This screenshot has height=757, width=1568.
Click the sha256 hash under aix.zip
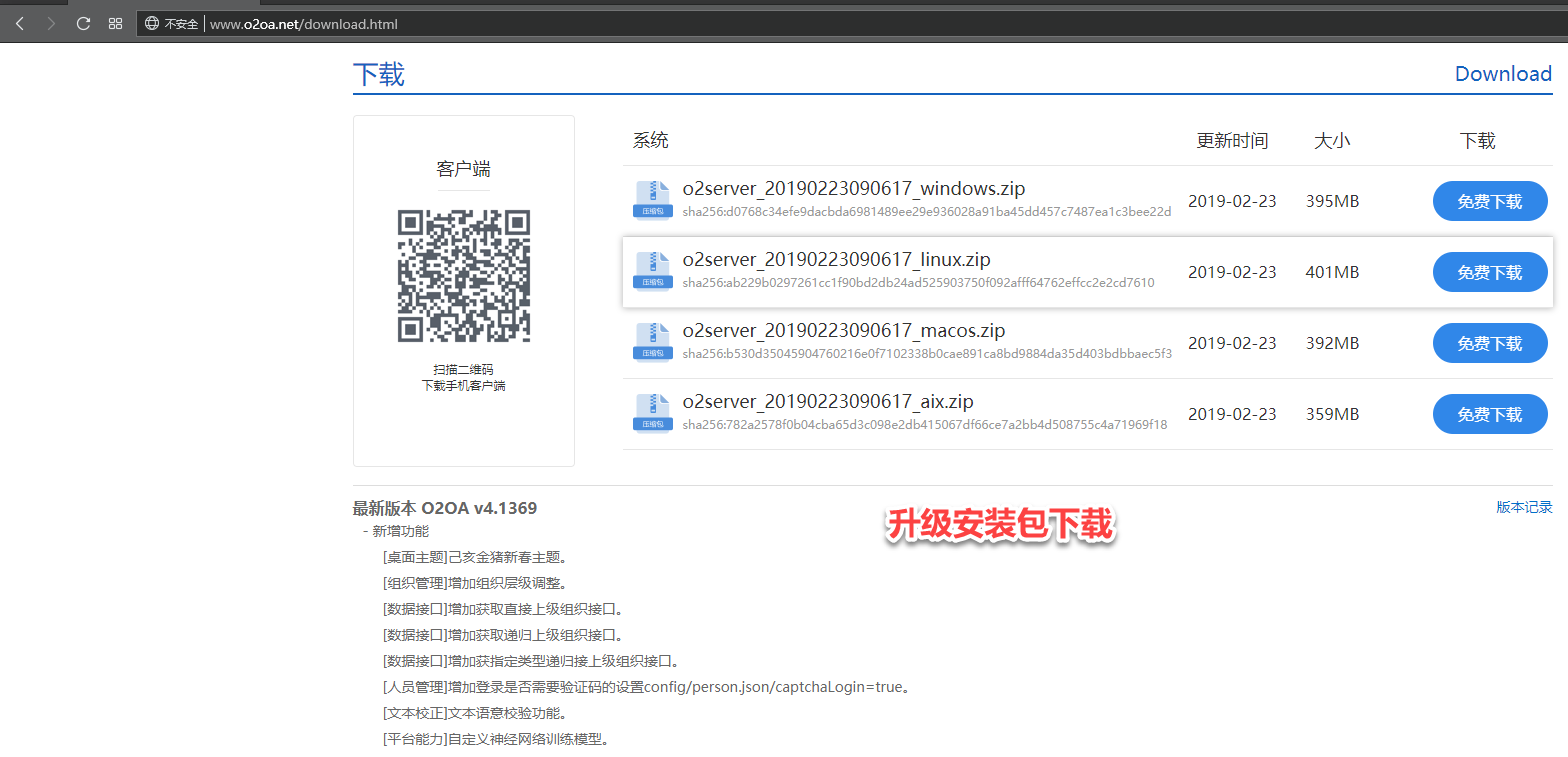(925, 425)
